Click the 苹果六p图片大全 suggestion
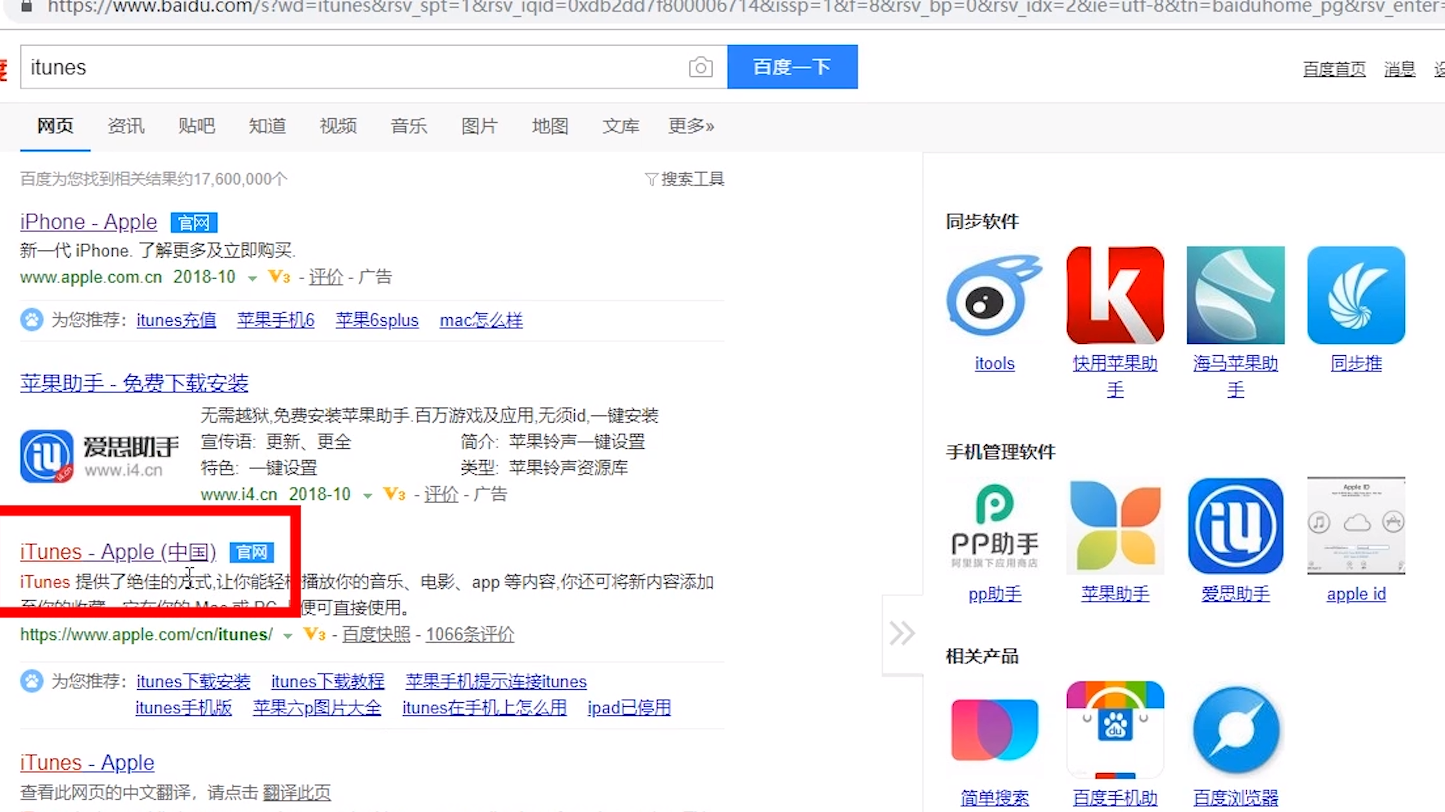 317,707
